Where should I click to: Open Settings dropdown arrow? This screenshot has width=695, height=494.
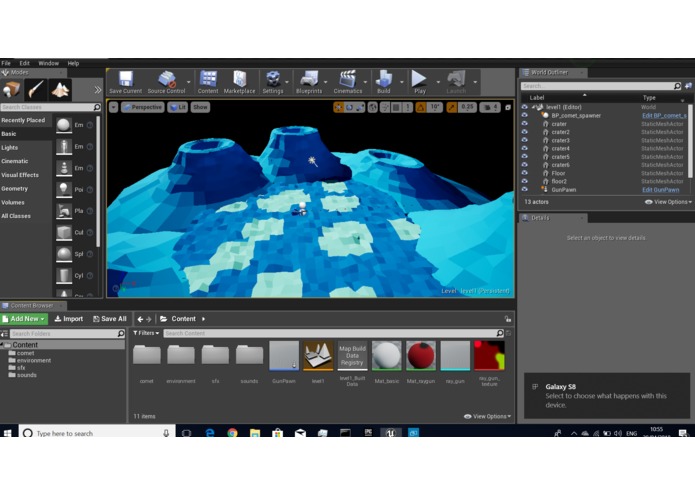tap(287, 82)
